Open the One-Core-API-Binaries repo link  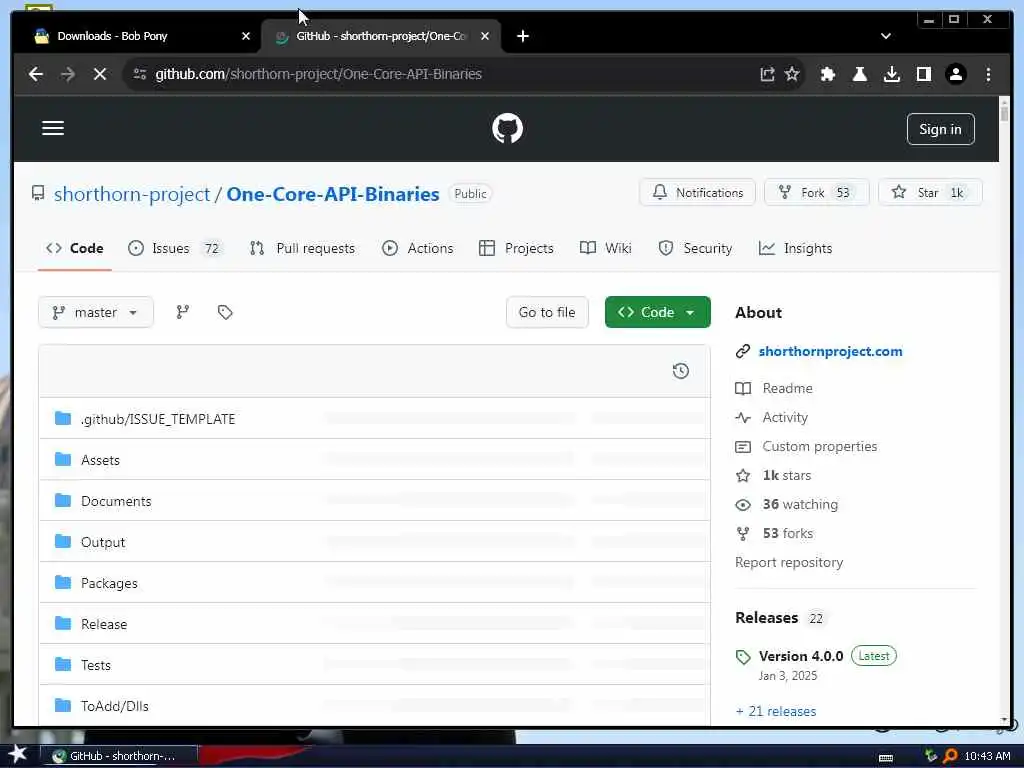332,194
